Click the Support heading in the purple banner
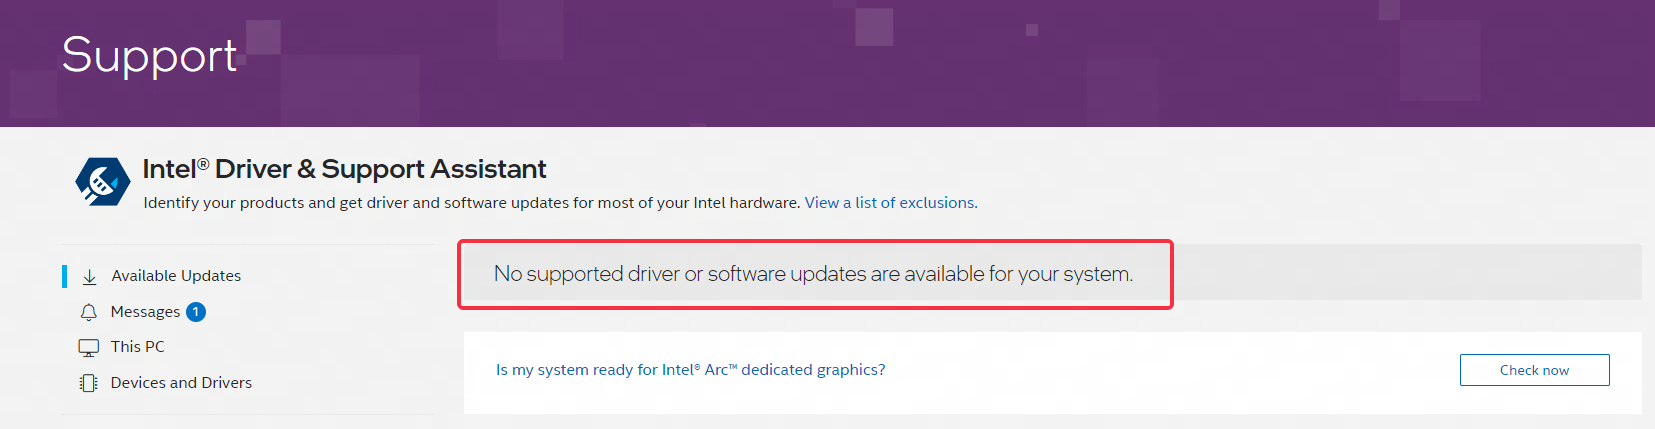 click(x=149, y=56)
